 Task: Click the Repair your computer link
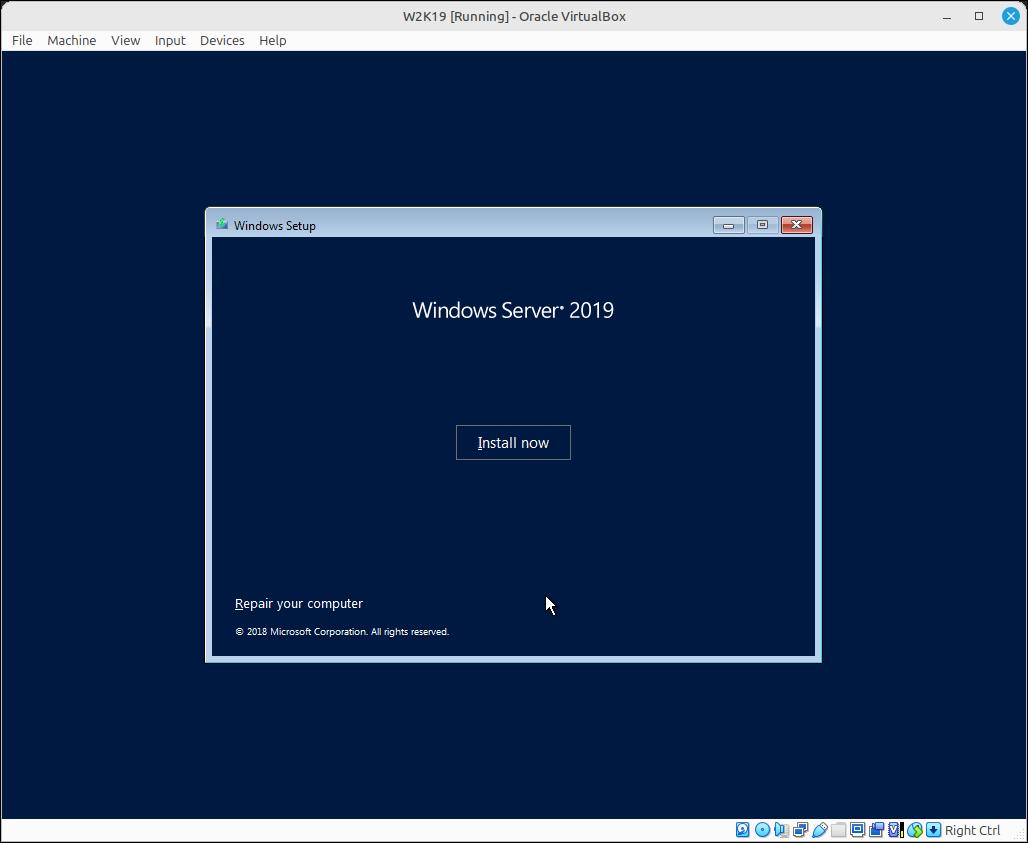pos(299,603)
